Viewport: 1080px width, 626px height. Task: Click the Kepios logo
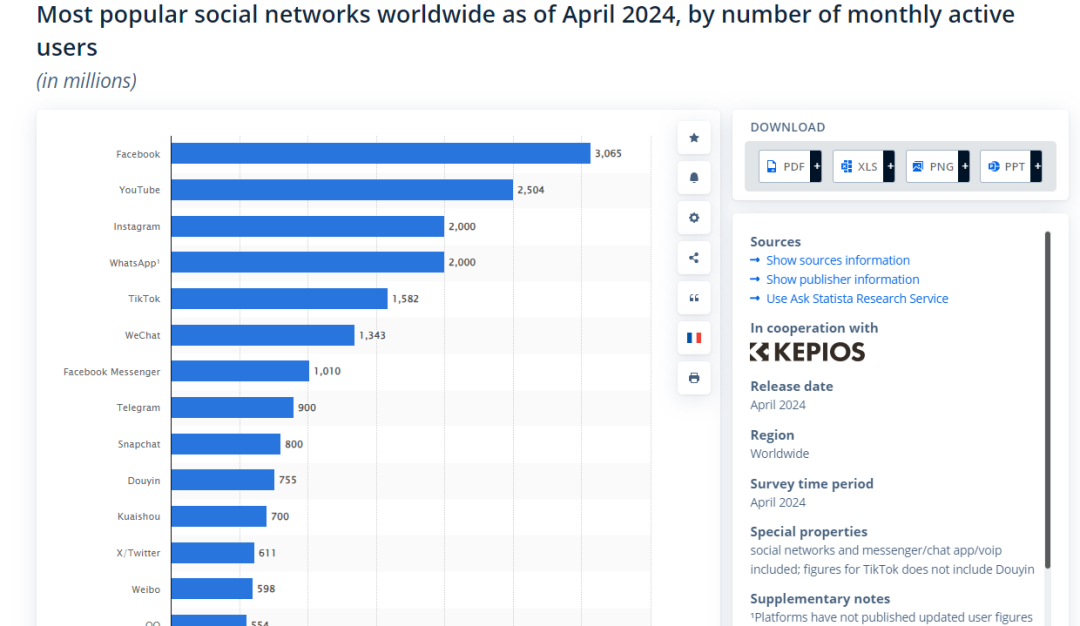pos(807,352)
